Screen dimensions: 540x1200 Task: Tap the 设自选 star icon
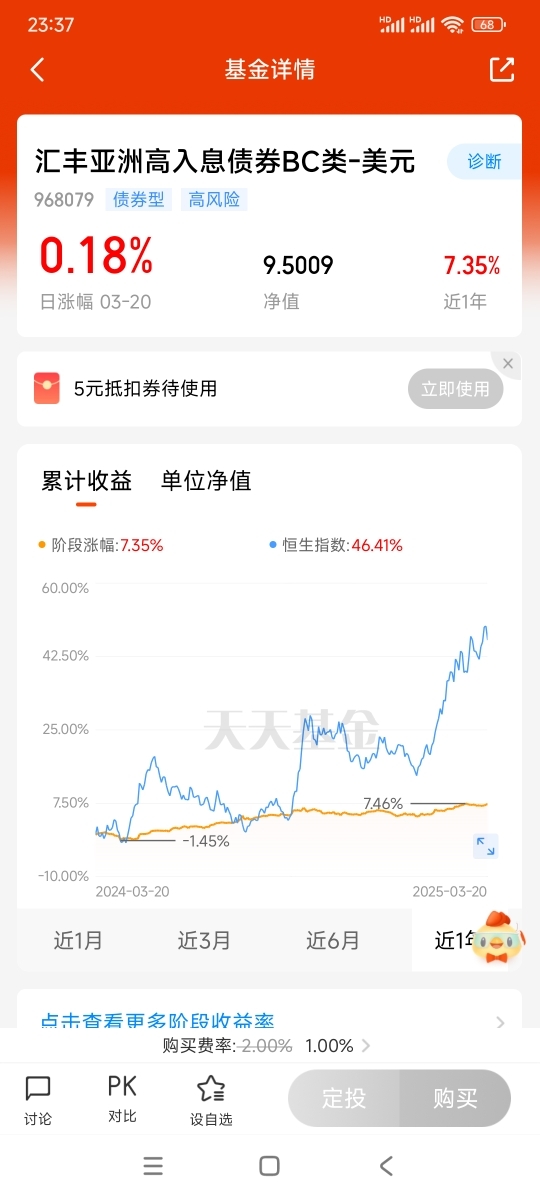[x=211, y=1100]
